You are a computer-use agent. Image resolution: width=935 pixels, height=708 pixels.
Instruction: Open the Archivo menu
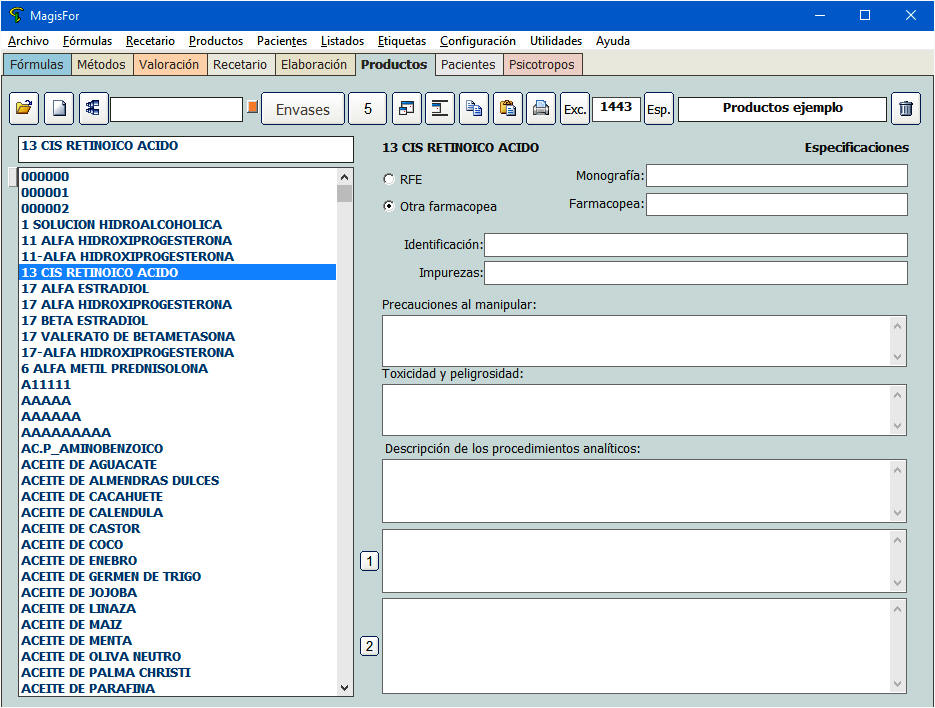(29, 41)
